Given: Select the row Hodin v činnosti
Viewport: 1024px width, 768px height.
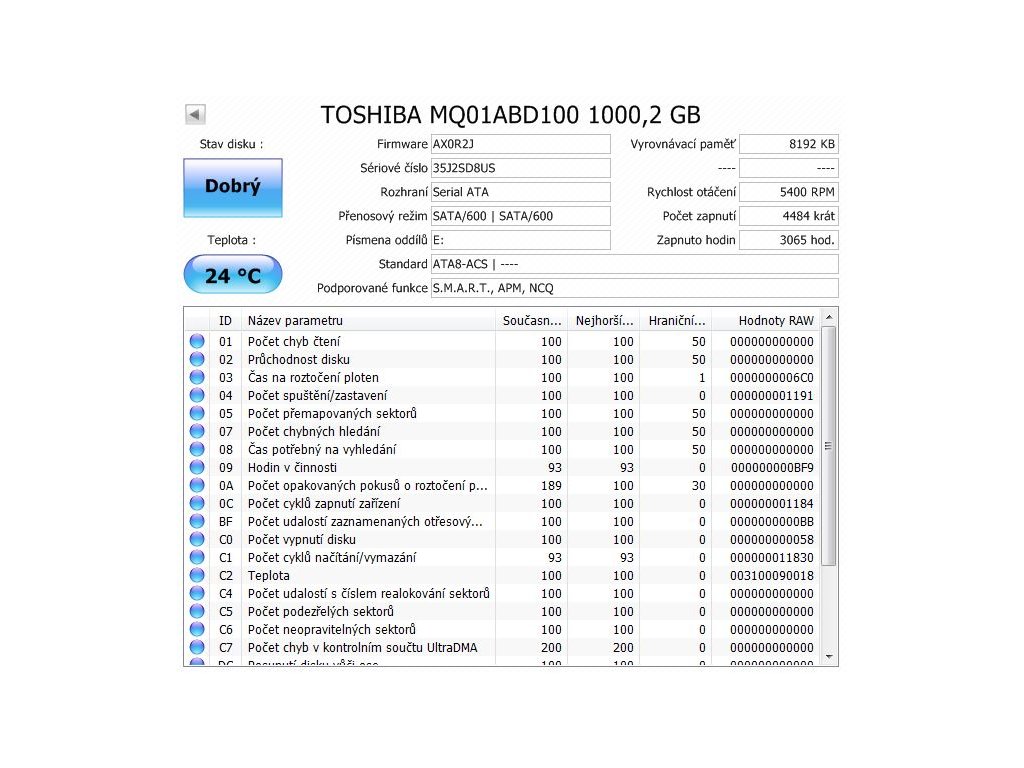Looking at the screenshot, I should [502, 468].
